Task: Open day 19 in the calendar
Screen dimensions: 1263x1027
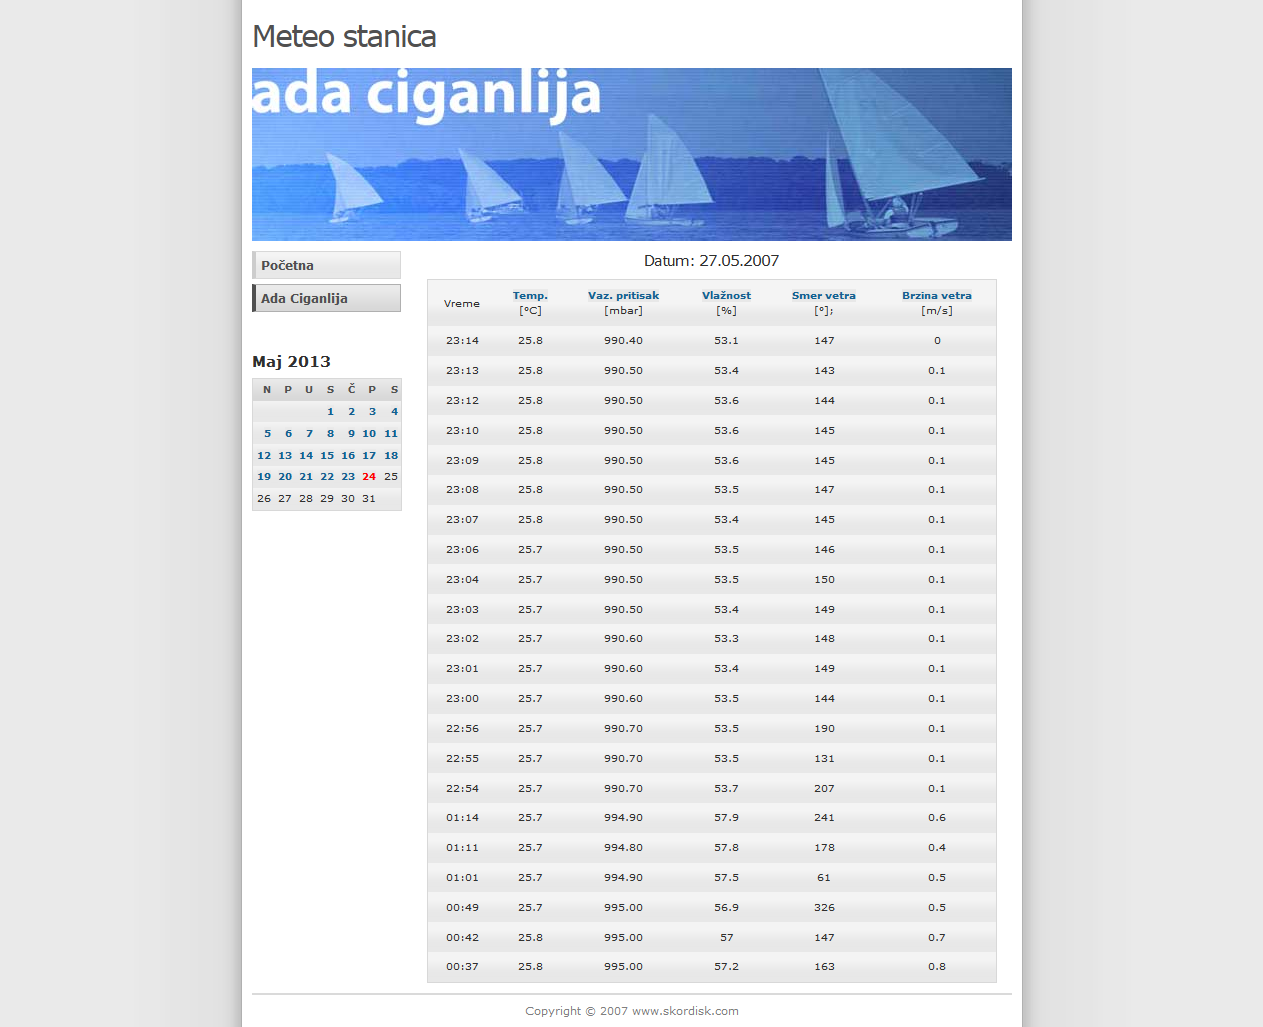Action: 264,477
